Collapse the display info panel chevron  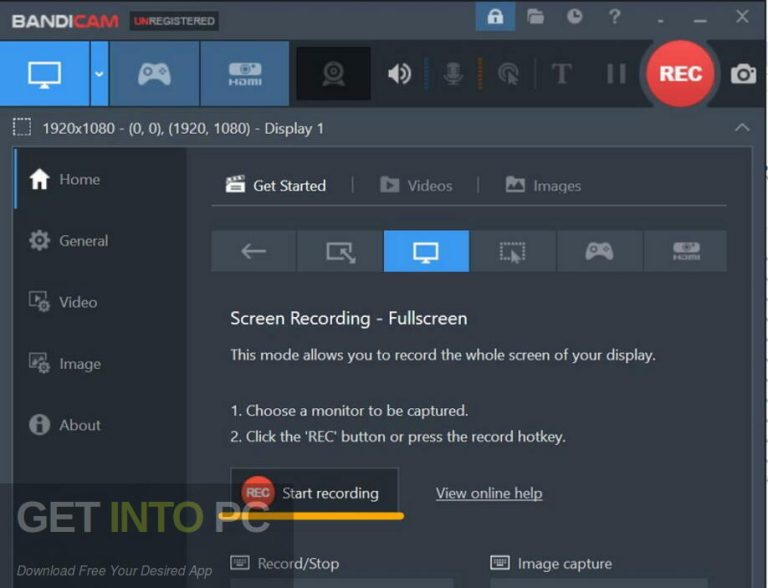point(742,128)
